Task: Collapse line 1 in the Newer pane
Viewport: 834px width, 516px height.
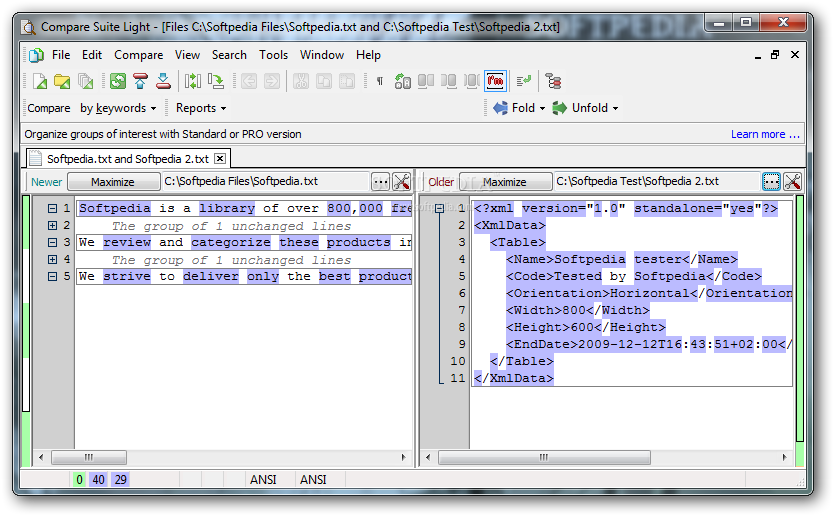Action: (x=52, y=209)
